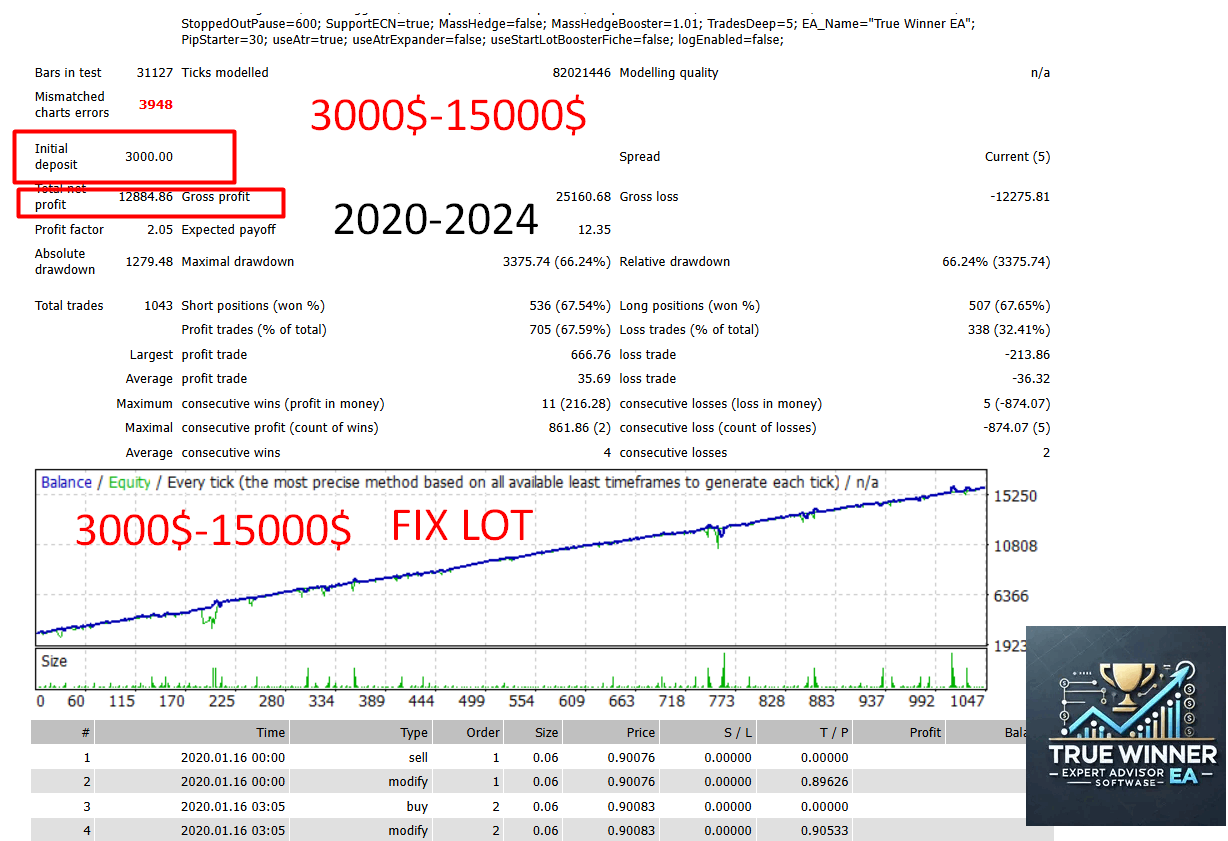Screen dimensions: 1228x841
Task: Select Largest profit trade value 666.76
Action: 590,355
